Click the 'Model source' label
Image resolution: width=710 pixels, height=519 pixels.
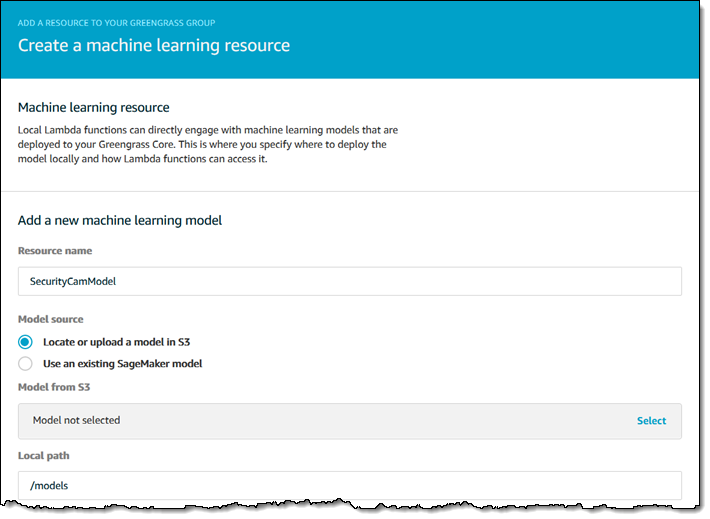click(51, 320)
